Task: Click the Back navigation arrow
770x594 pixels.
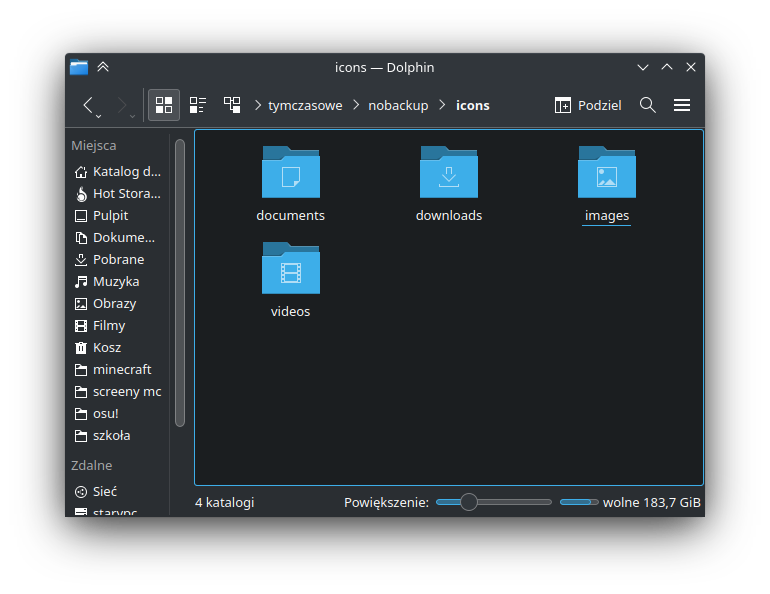Action: pyautogui.click(x=88, y=105)
